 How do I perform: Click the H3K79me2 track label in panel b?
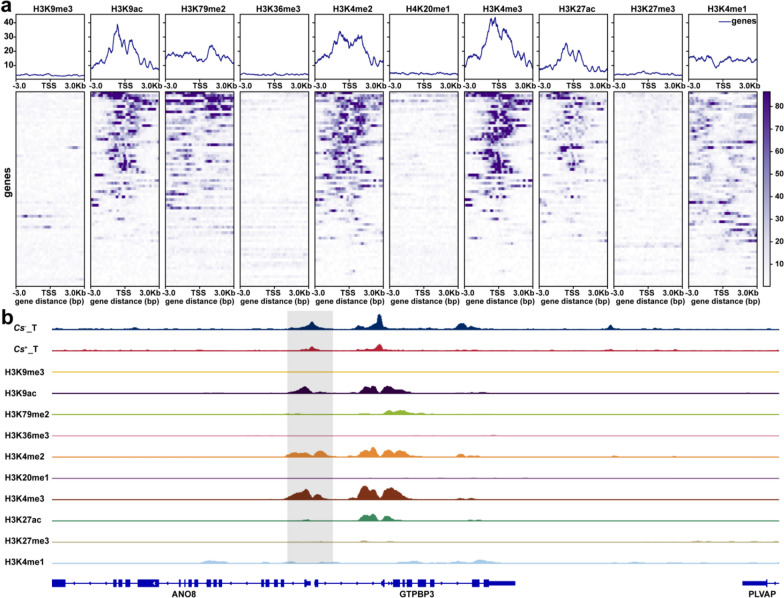pyautogui.click(x=27, y=414)
